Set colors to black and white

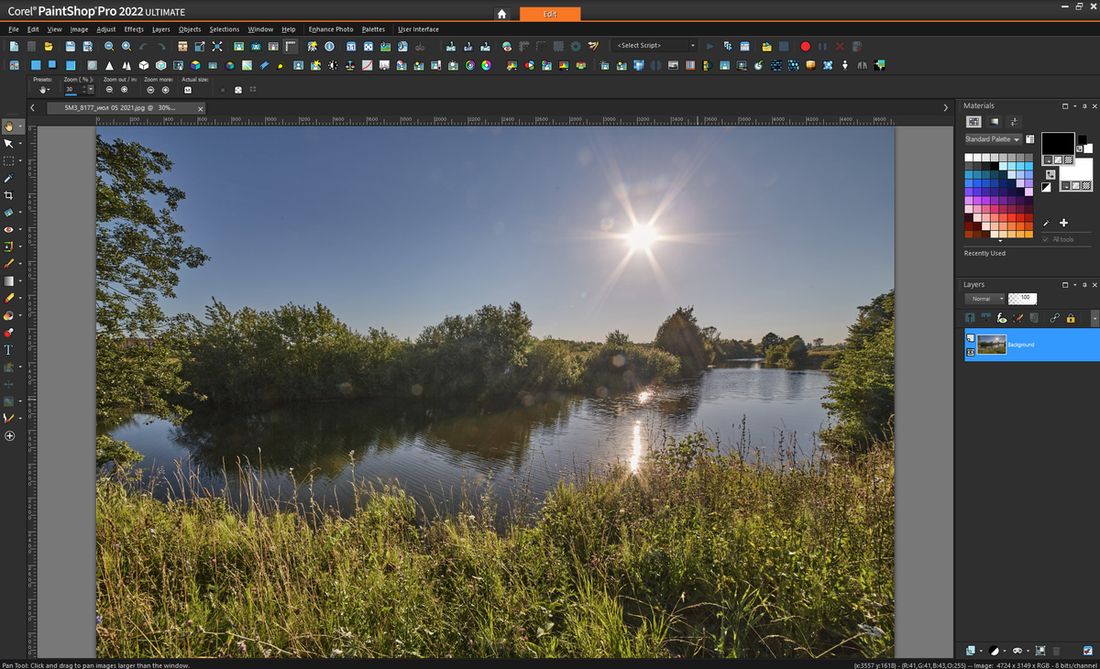tap(1046, 187)
